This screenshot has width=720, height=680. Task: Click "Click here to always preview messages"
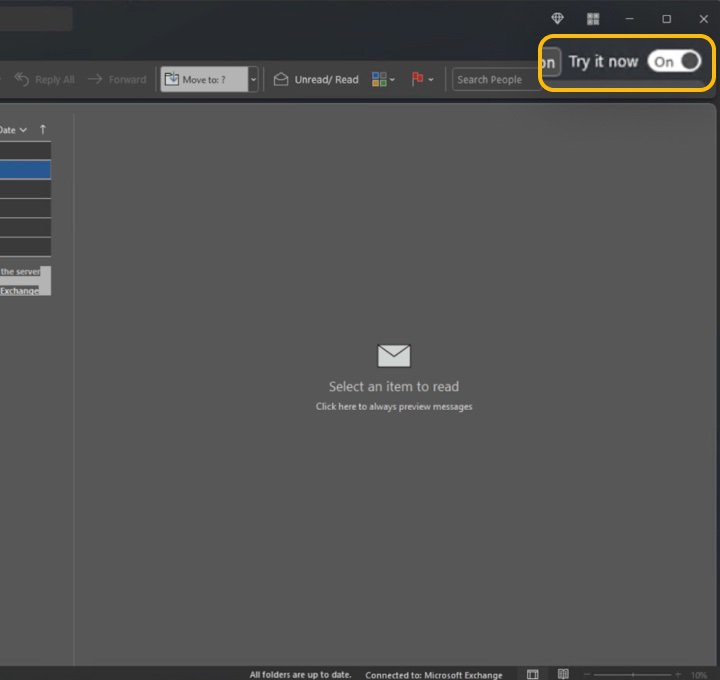click(x=394, y=407)
